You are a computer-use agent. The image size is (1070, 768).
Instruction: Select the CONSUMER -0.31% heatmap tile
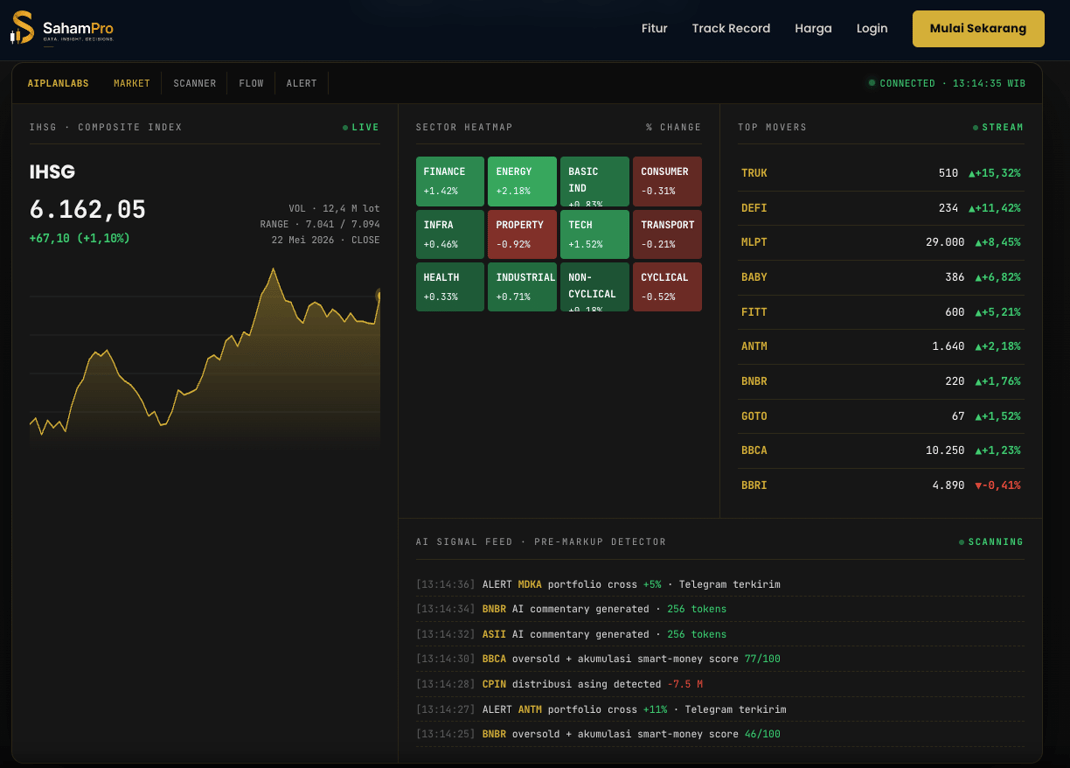[x=667, y=182]
